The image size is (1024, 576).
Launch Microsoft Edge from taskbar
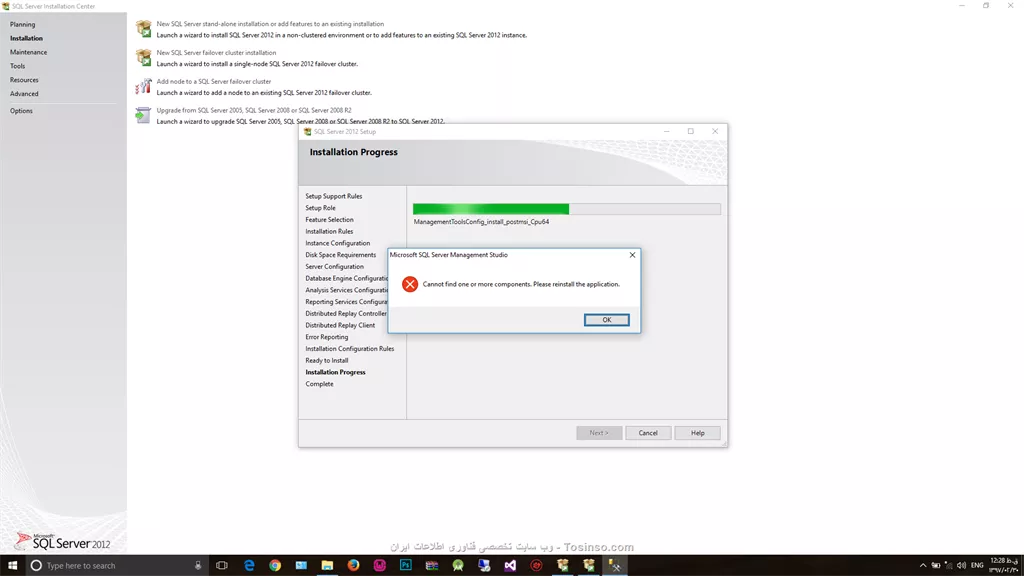pyautogui.click(x=249, y=566)
